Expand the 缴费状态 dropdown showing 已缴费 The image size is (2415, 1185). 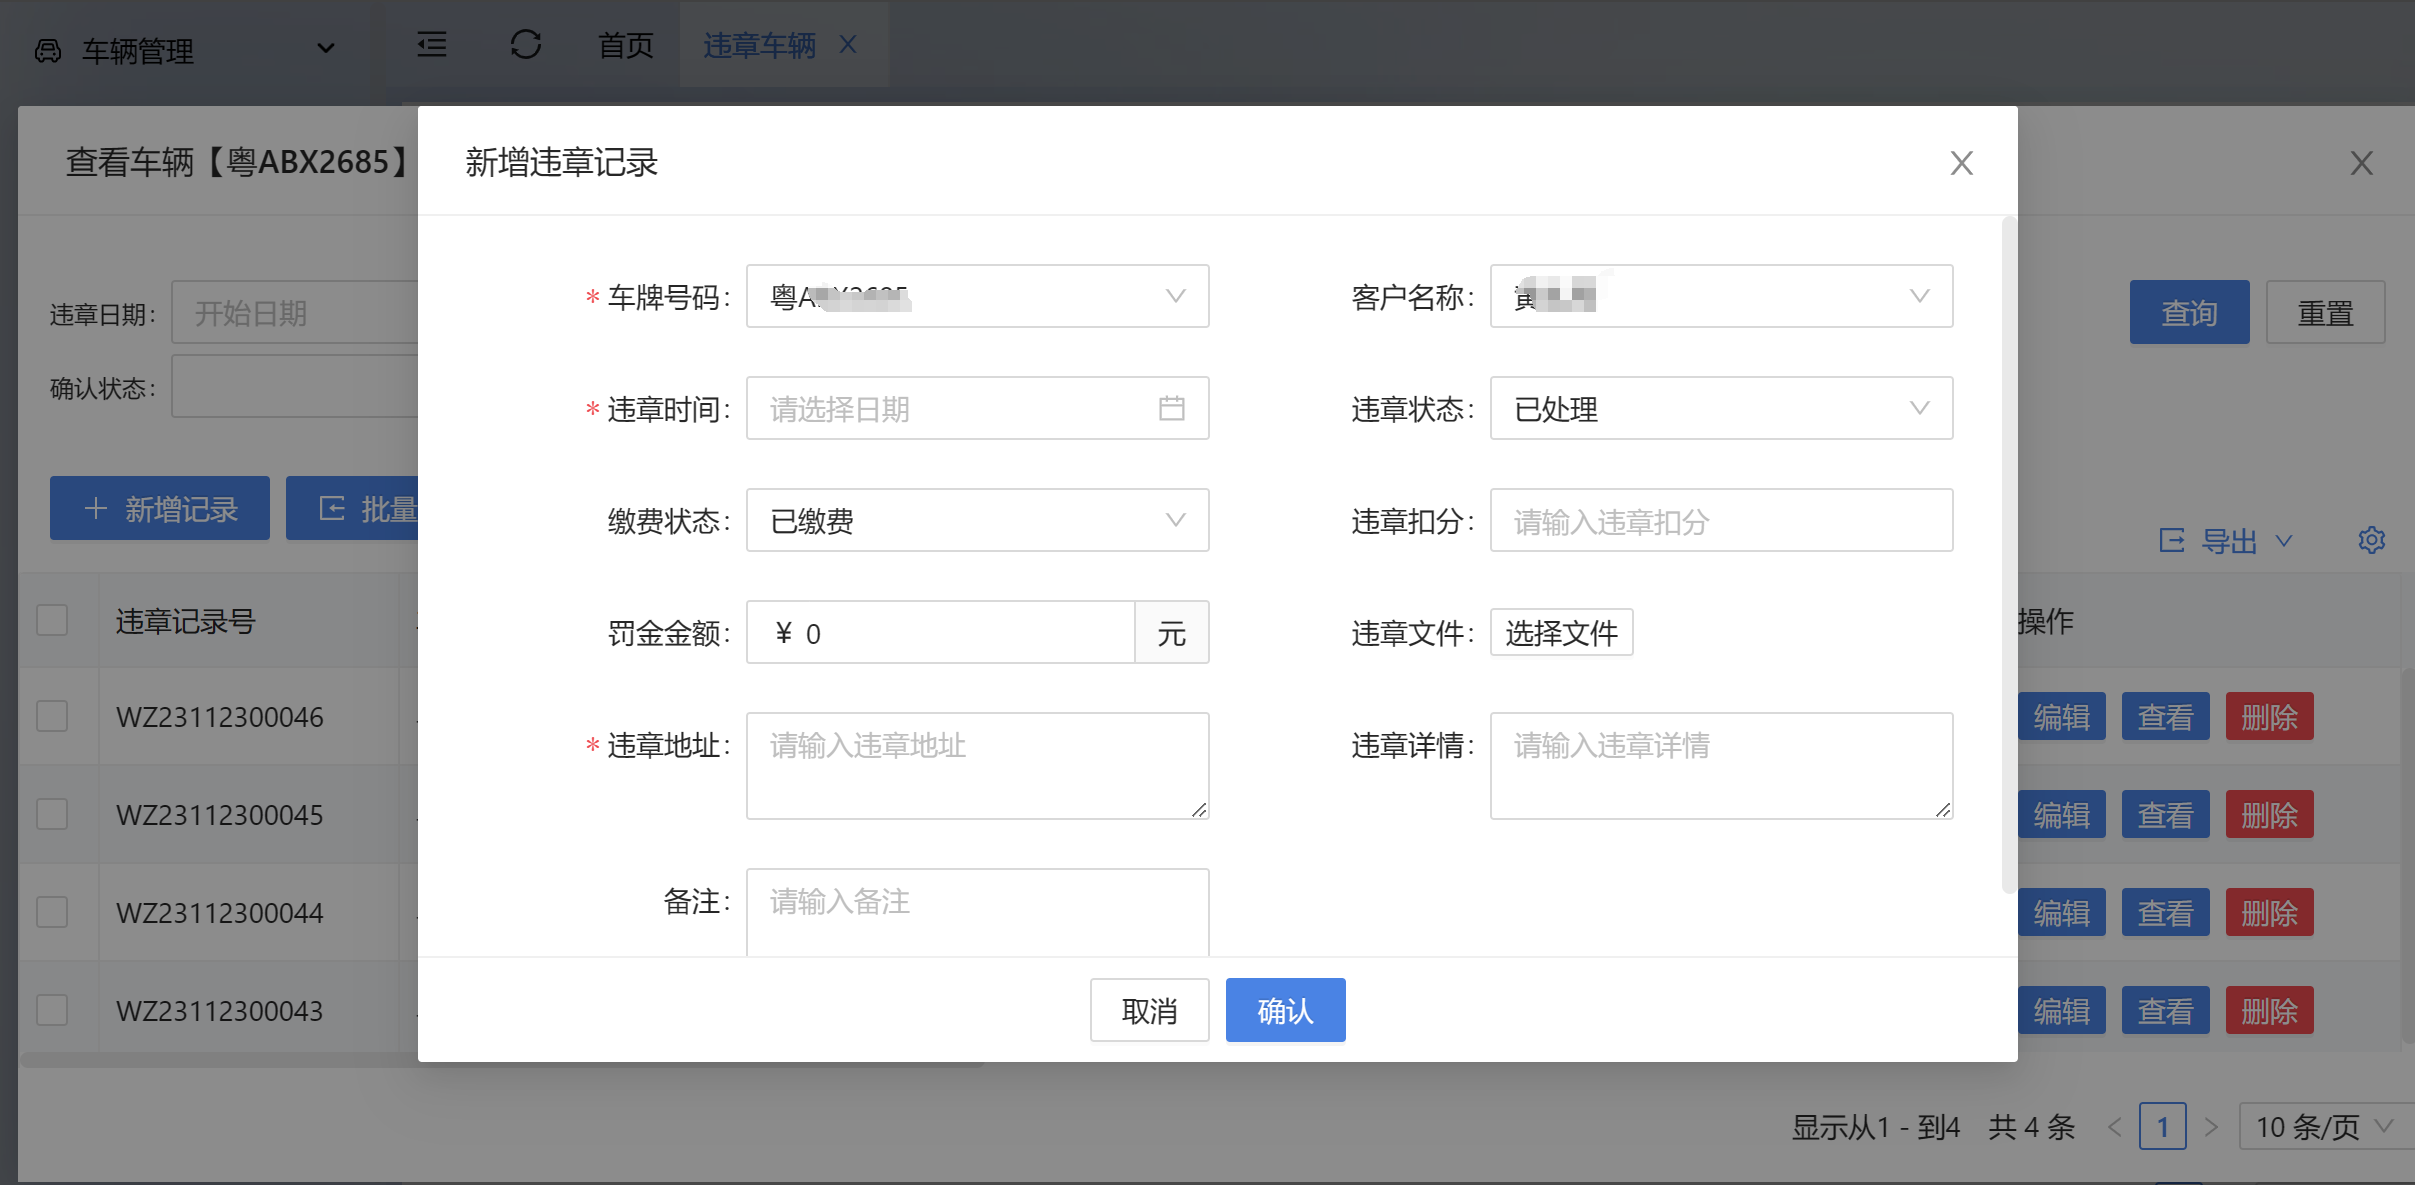tap(977, 520)
